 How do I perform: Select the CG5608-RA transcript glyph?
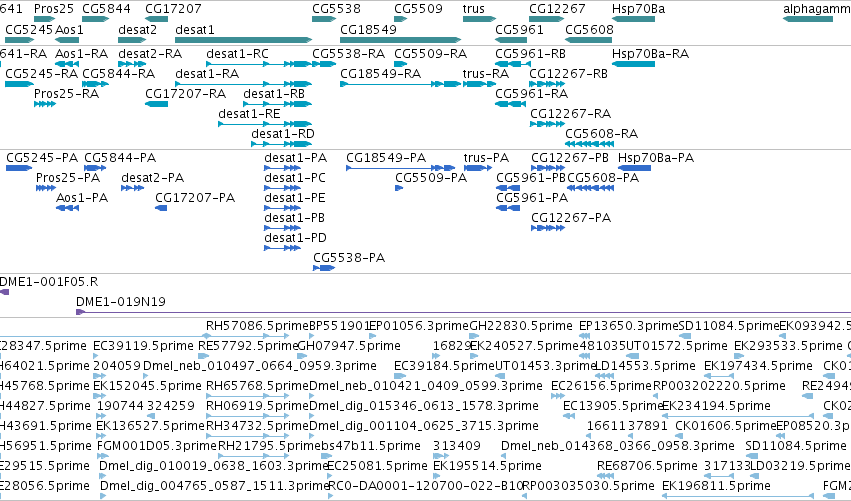point(589,144)
